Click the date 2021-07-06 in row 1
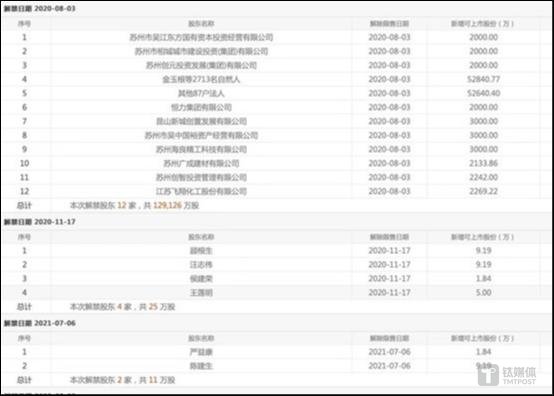 pyautogui.click(x=389, y=352)
